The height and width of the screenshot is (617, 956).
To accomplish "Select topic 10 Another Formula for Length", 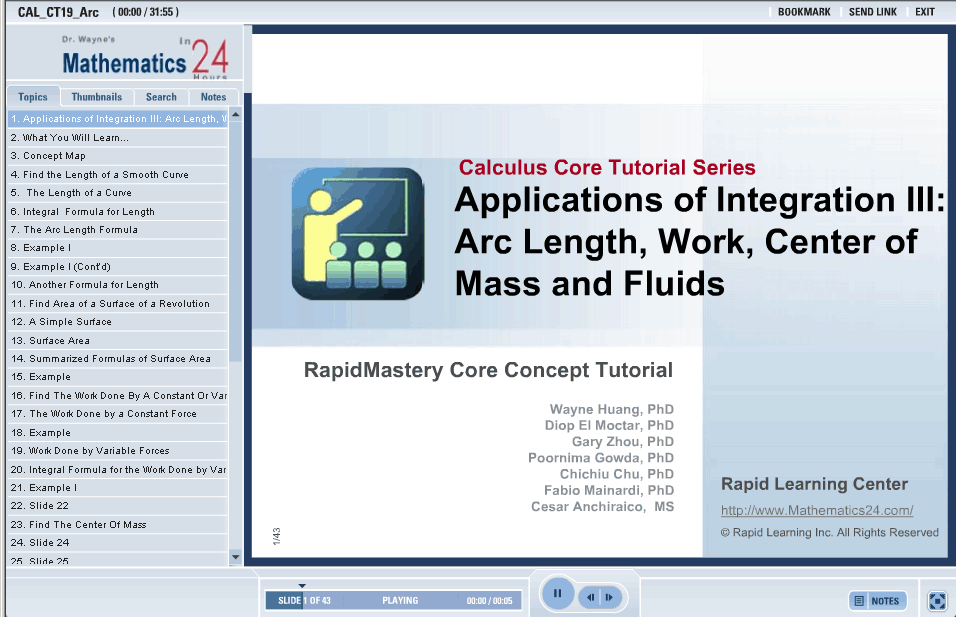I will pyautogui.click(x=118, y=285).
